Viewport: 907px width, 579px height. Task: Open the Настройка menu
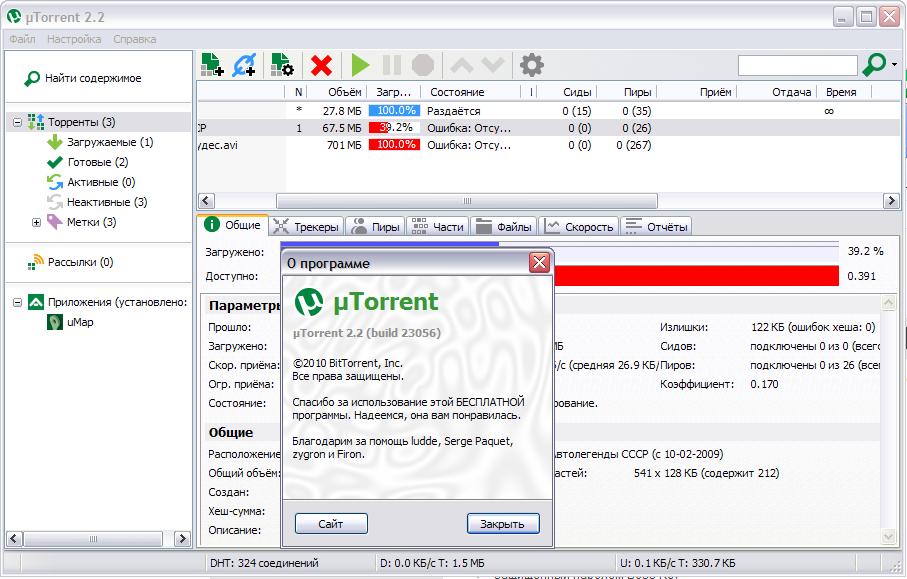tap(74, 39)
